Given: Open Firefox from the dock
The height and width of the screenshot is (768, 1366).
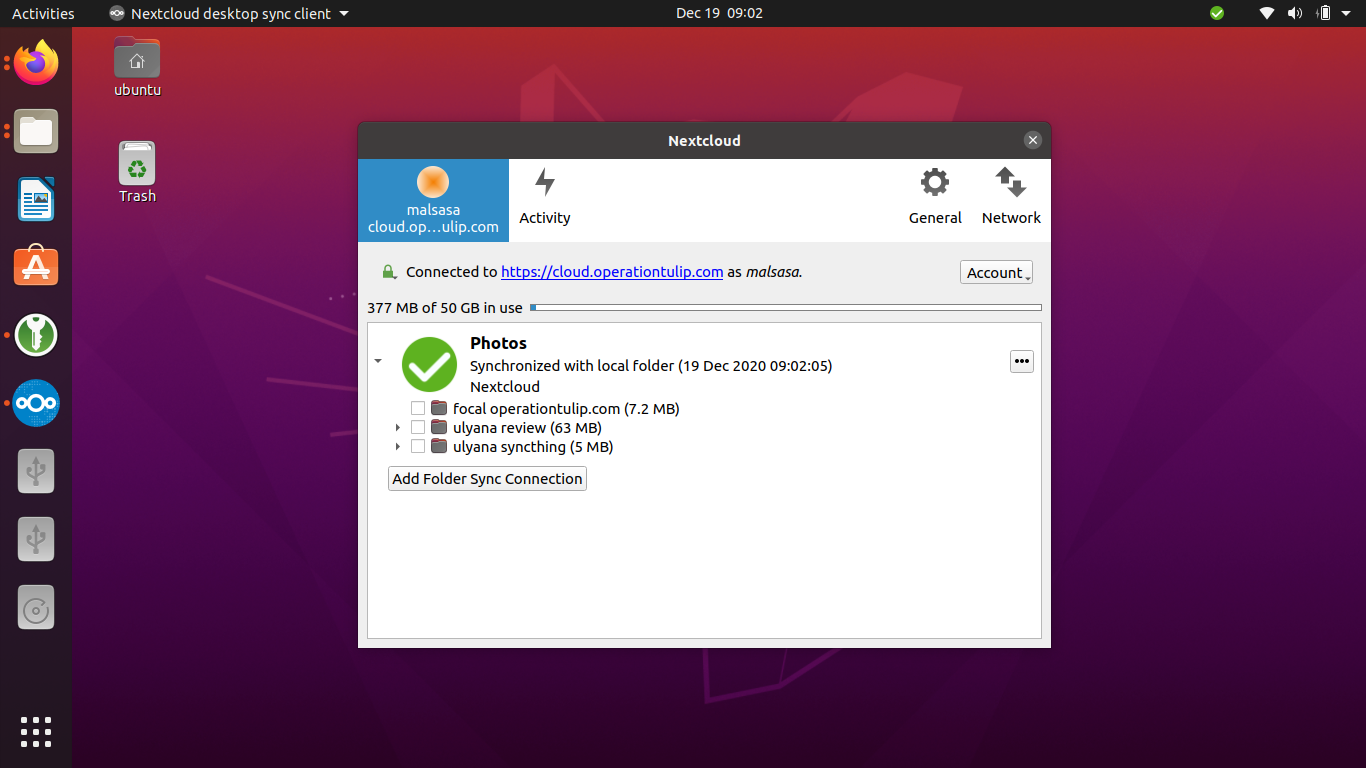Looking at the screenshot, I should click(36, 63).
